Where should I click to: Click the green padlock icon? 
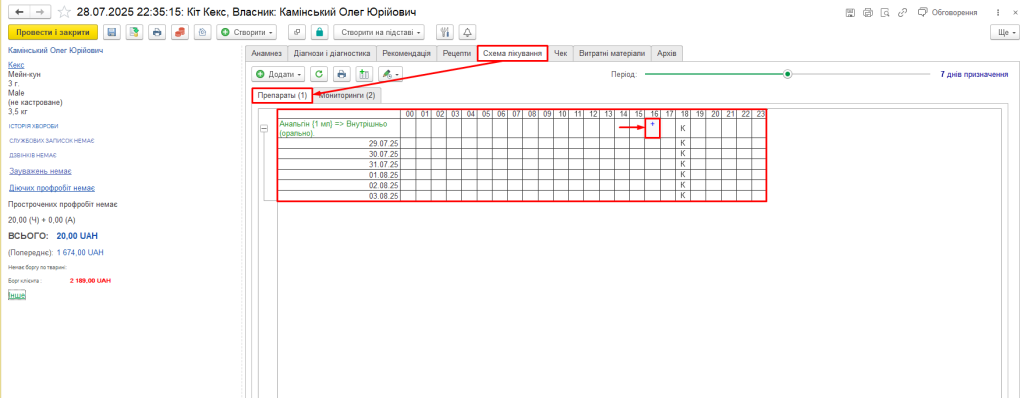[x=319, y=32]
